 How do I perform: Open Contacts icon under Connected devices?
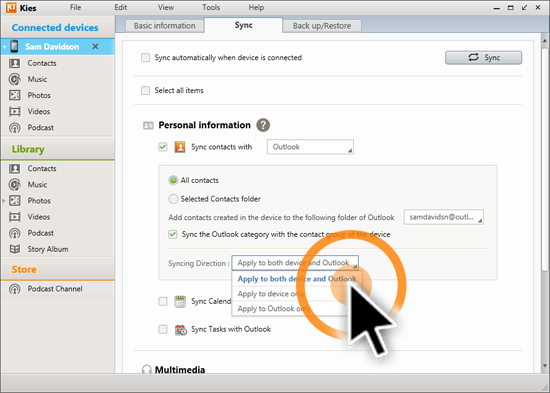tap(14, 63)
